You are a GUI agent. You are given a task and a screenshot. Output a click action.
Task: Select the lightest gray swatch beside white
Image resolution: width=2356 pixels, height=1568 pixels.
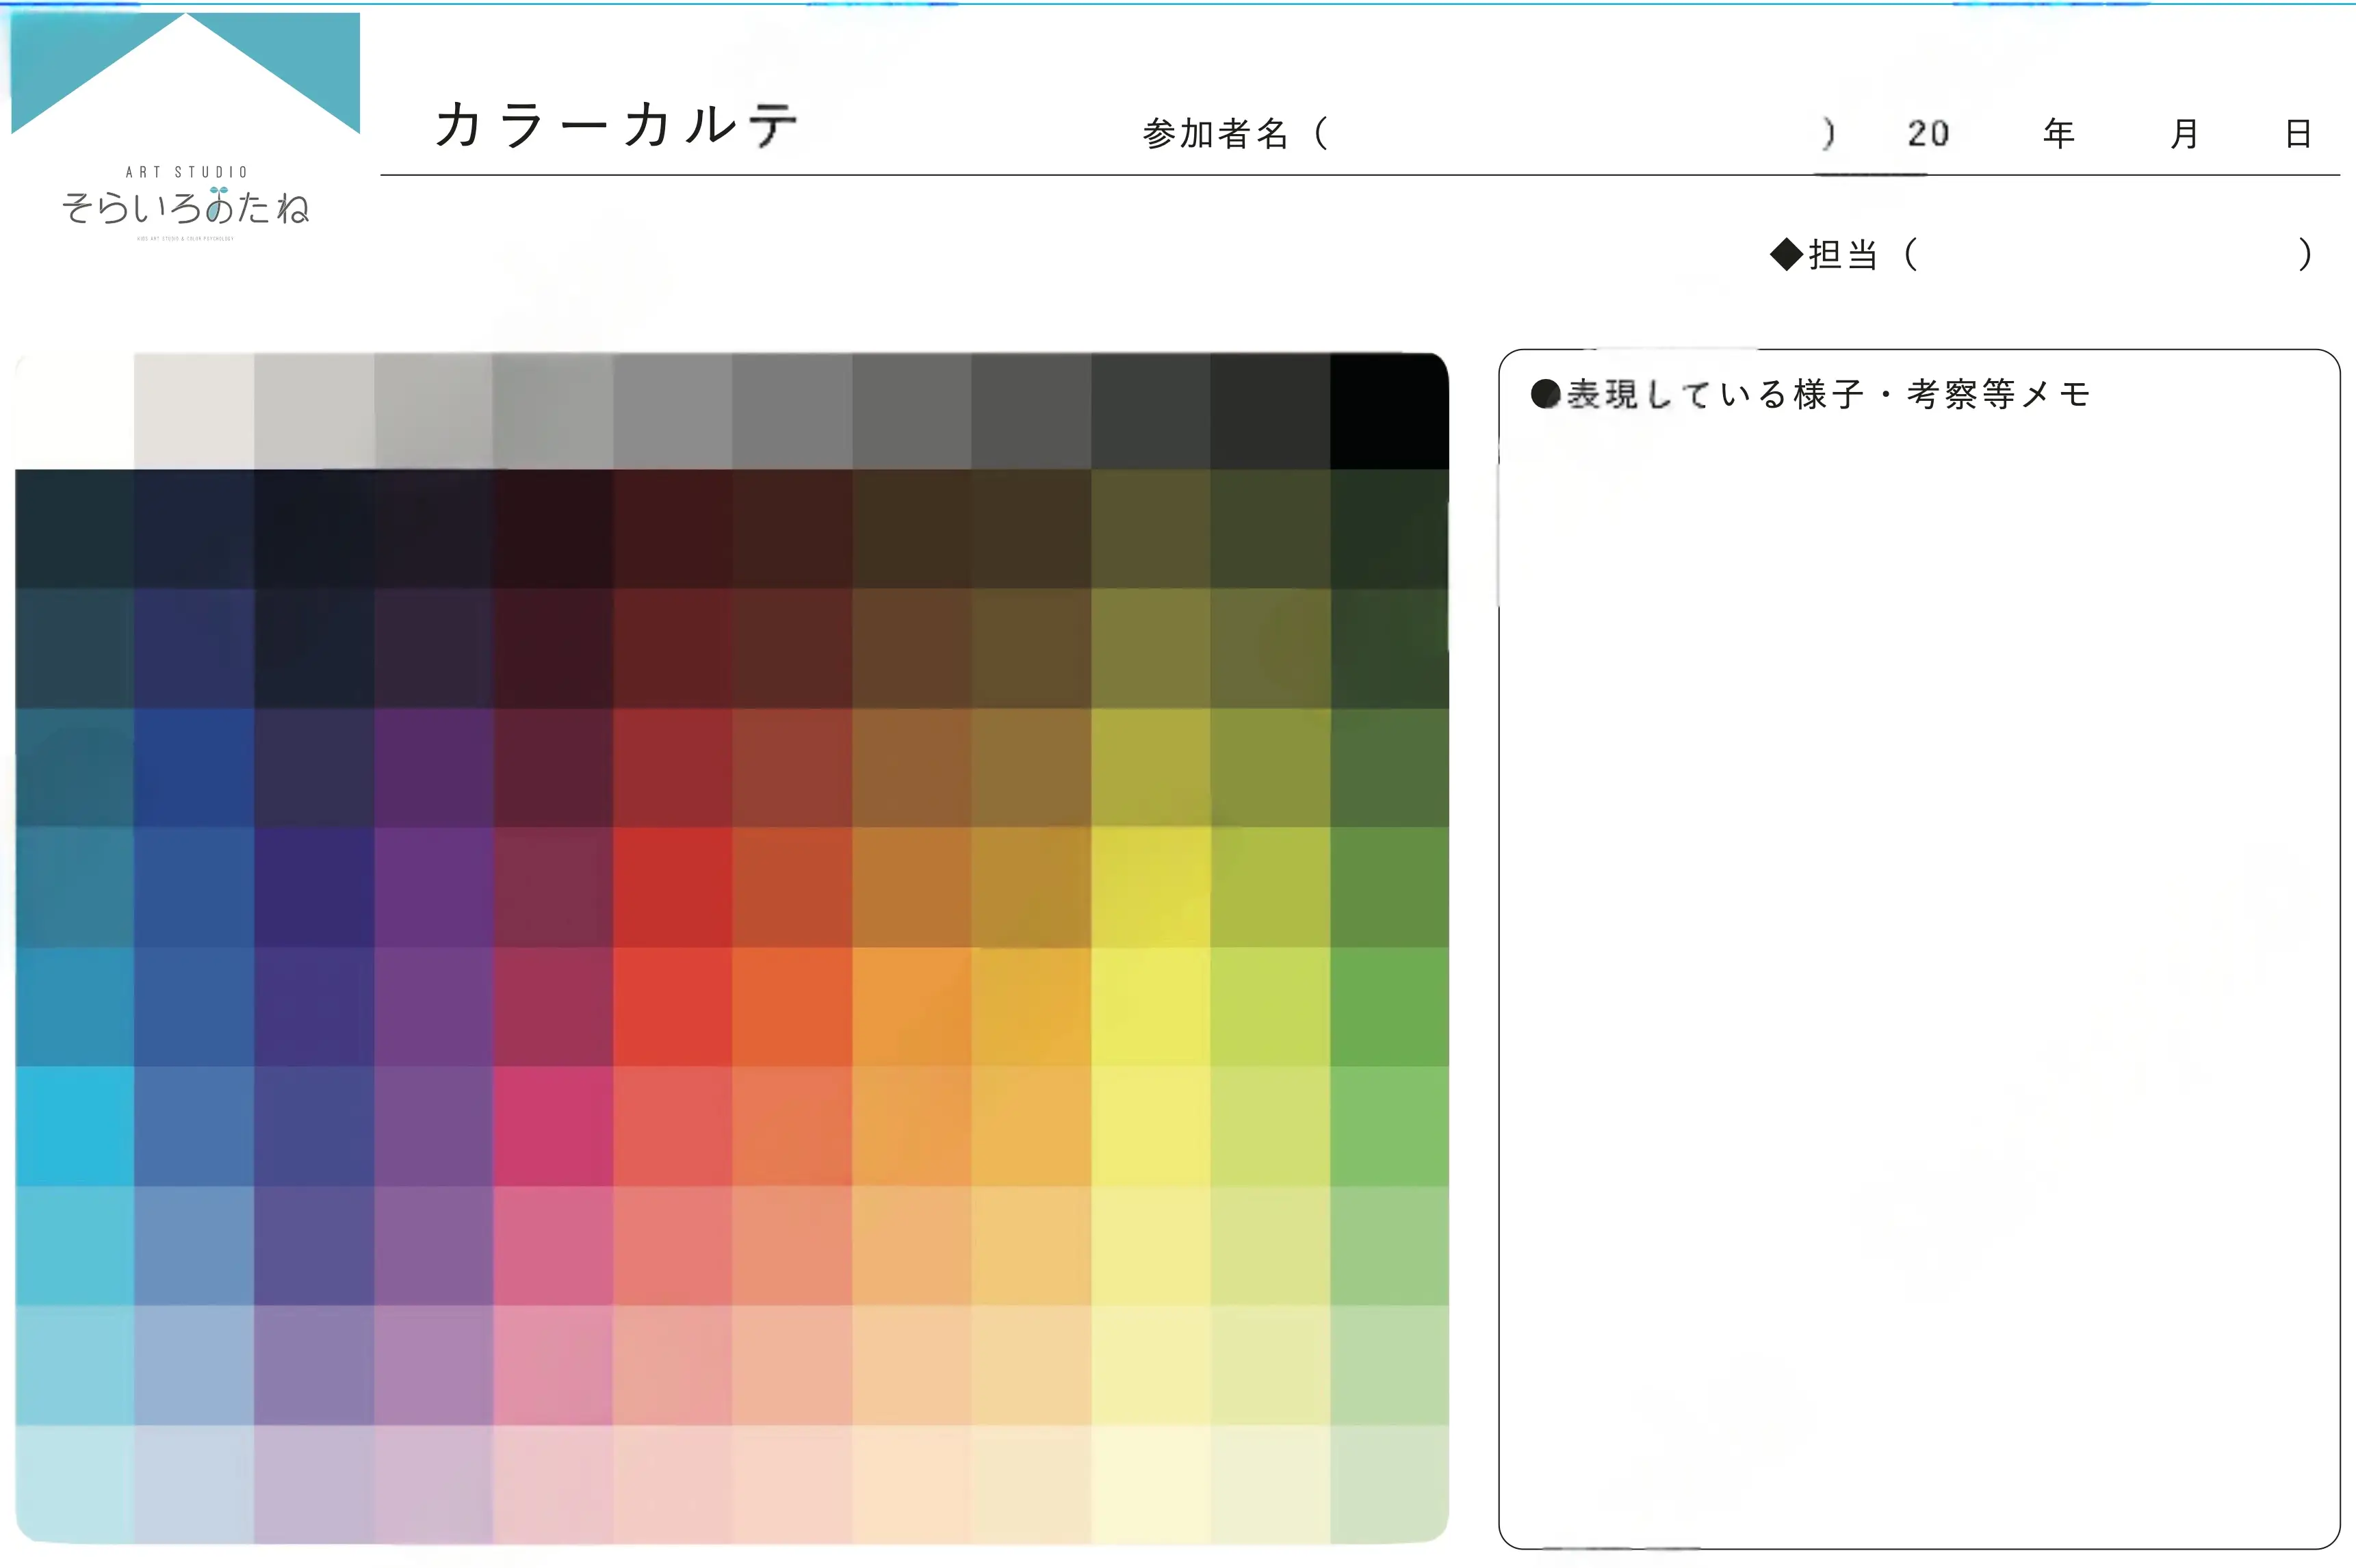pos(194,410)
